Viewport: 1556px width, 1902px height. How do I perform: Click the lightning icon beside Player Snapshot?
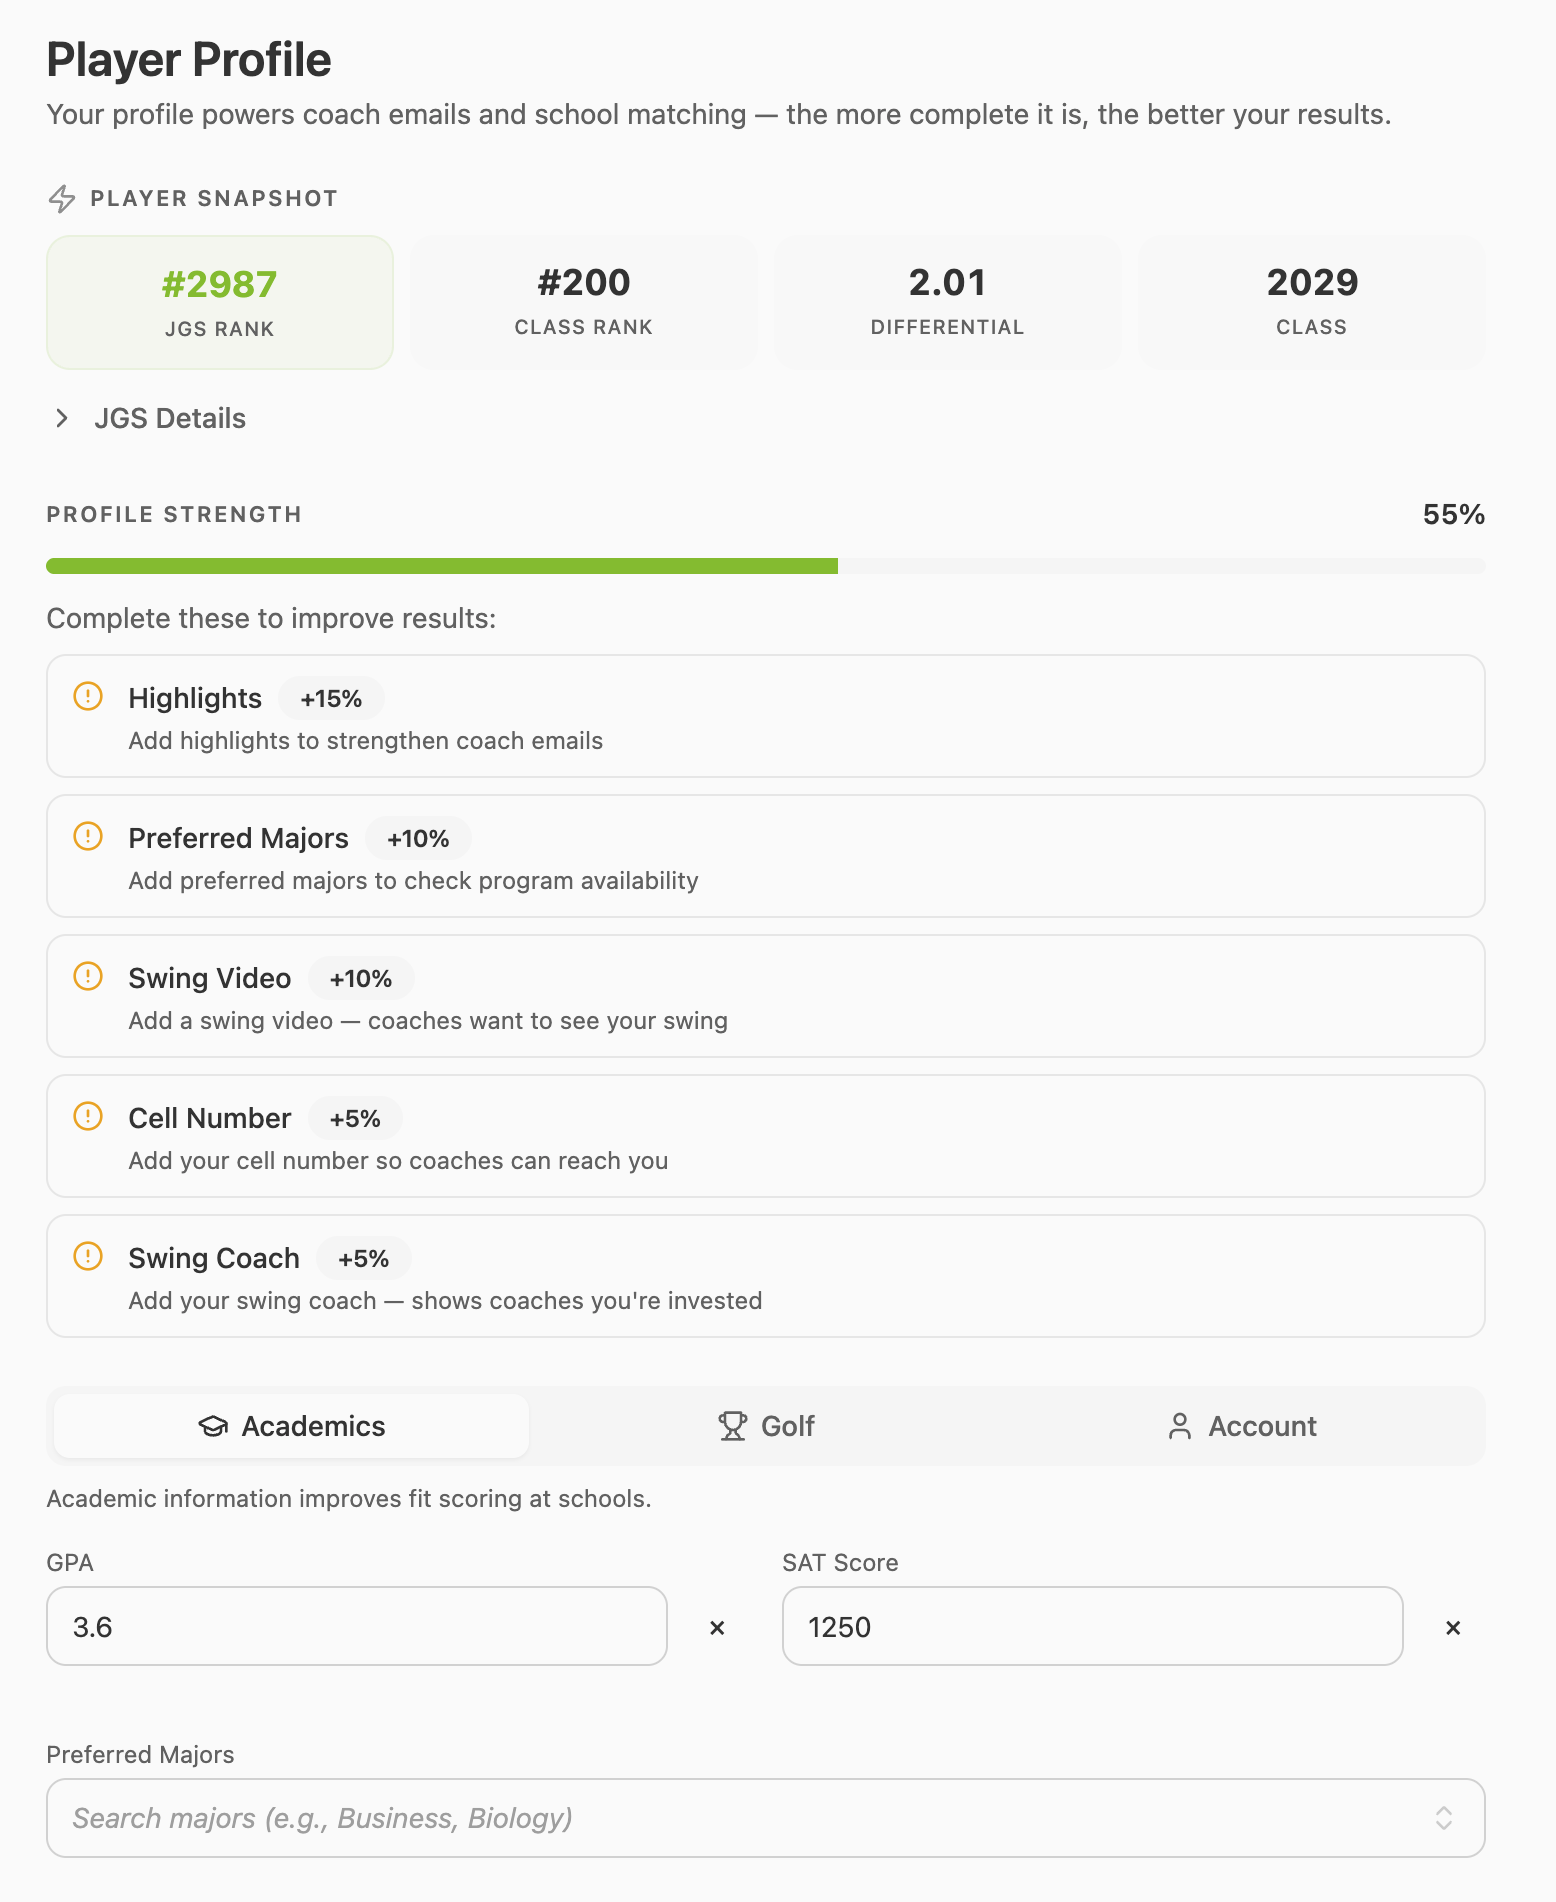pos(62,198)
